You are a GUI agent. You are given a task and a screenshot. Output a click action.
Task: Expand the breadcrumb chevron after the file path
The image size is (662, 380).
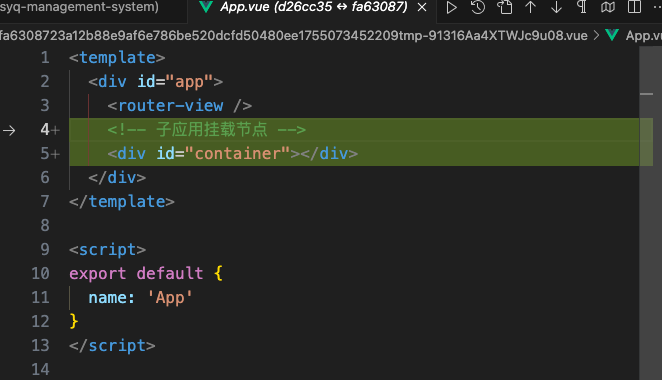click(596, 35)
